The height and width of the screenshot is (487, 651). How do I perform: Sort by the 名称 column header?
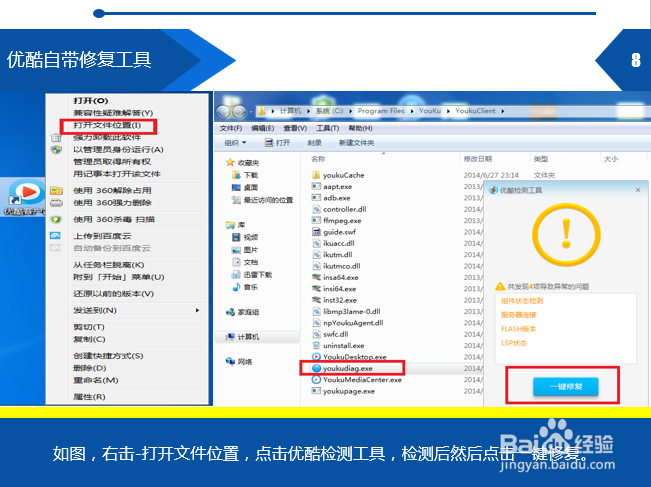point(318,159)
